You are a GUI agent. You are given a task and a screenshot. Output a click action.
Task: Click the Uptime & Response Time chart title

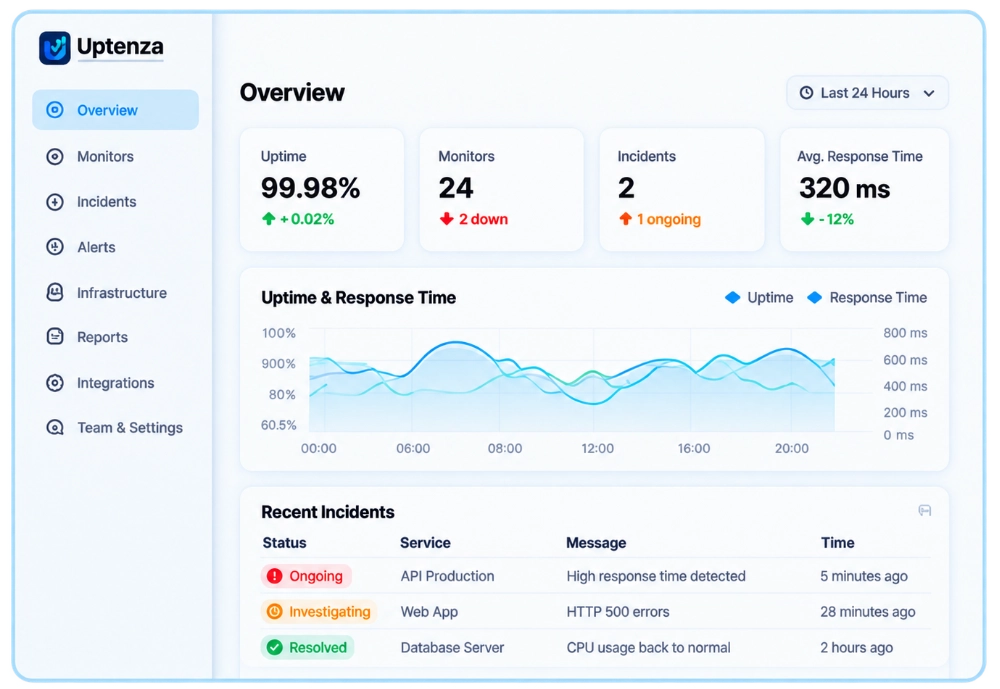358,298
